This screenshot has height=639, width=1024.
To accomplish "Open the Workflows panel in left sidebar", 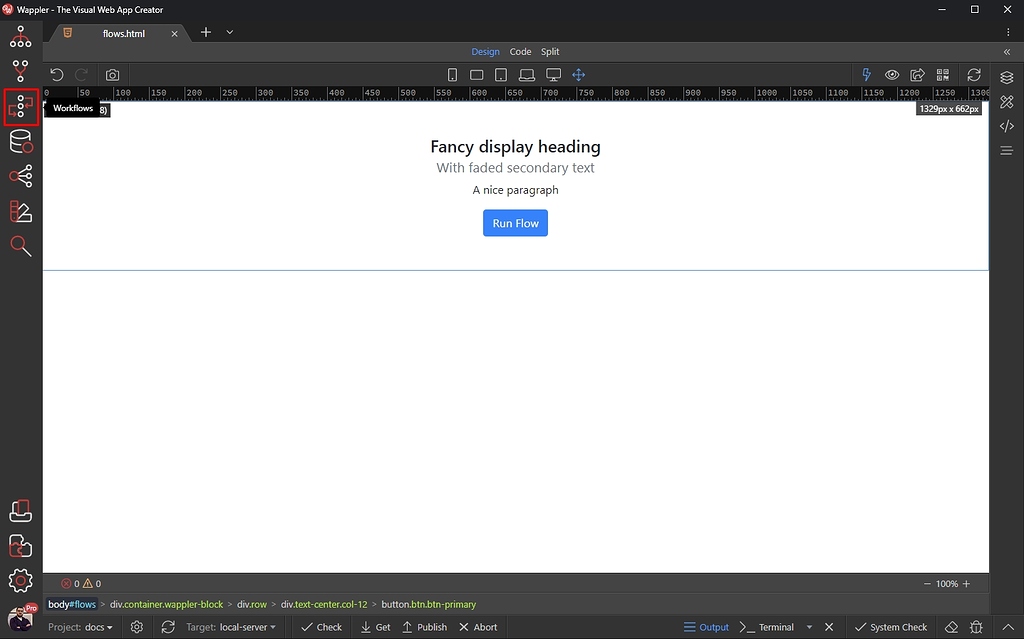I will (20, 106).
